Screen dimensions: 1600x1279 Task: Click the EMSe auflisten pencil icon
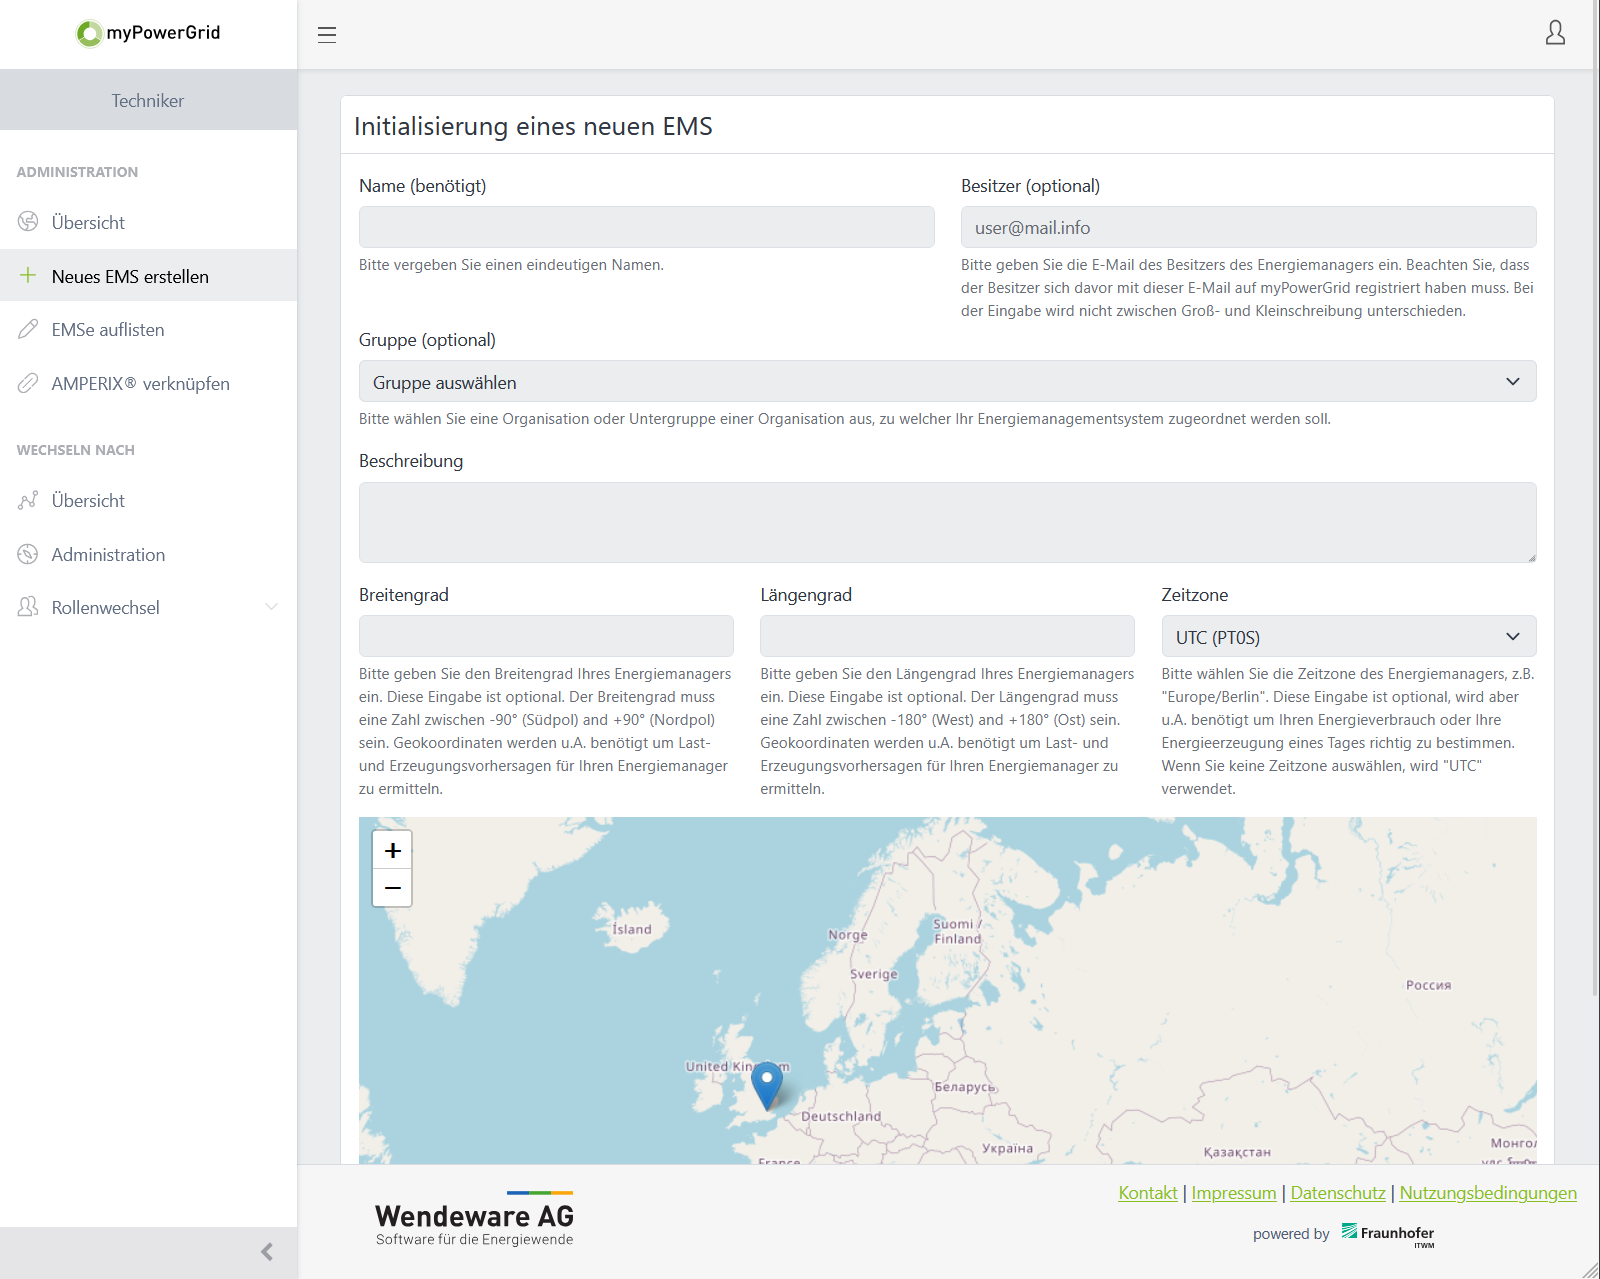pos(28,330)
